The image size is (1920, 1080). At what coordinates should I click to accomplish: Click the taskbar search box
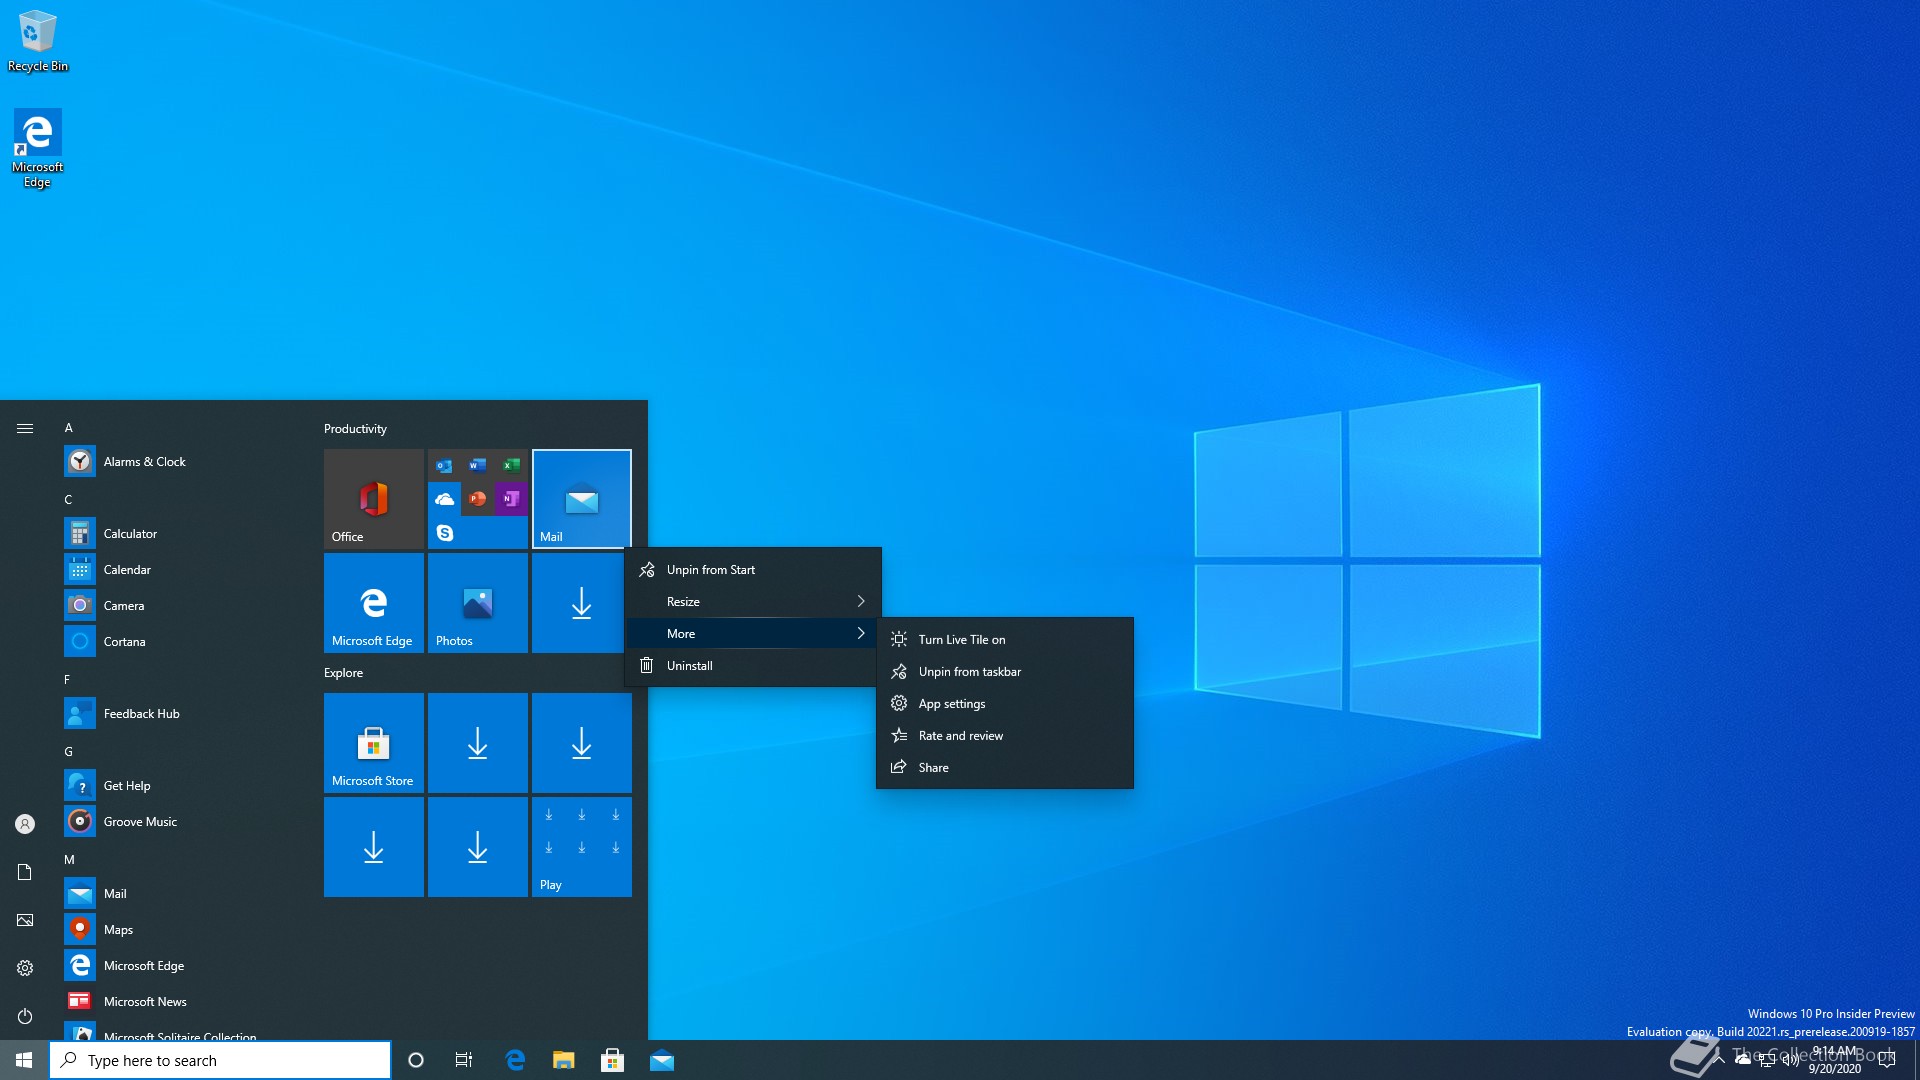pyautogui.click(x=220, y=1060)
